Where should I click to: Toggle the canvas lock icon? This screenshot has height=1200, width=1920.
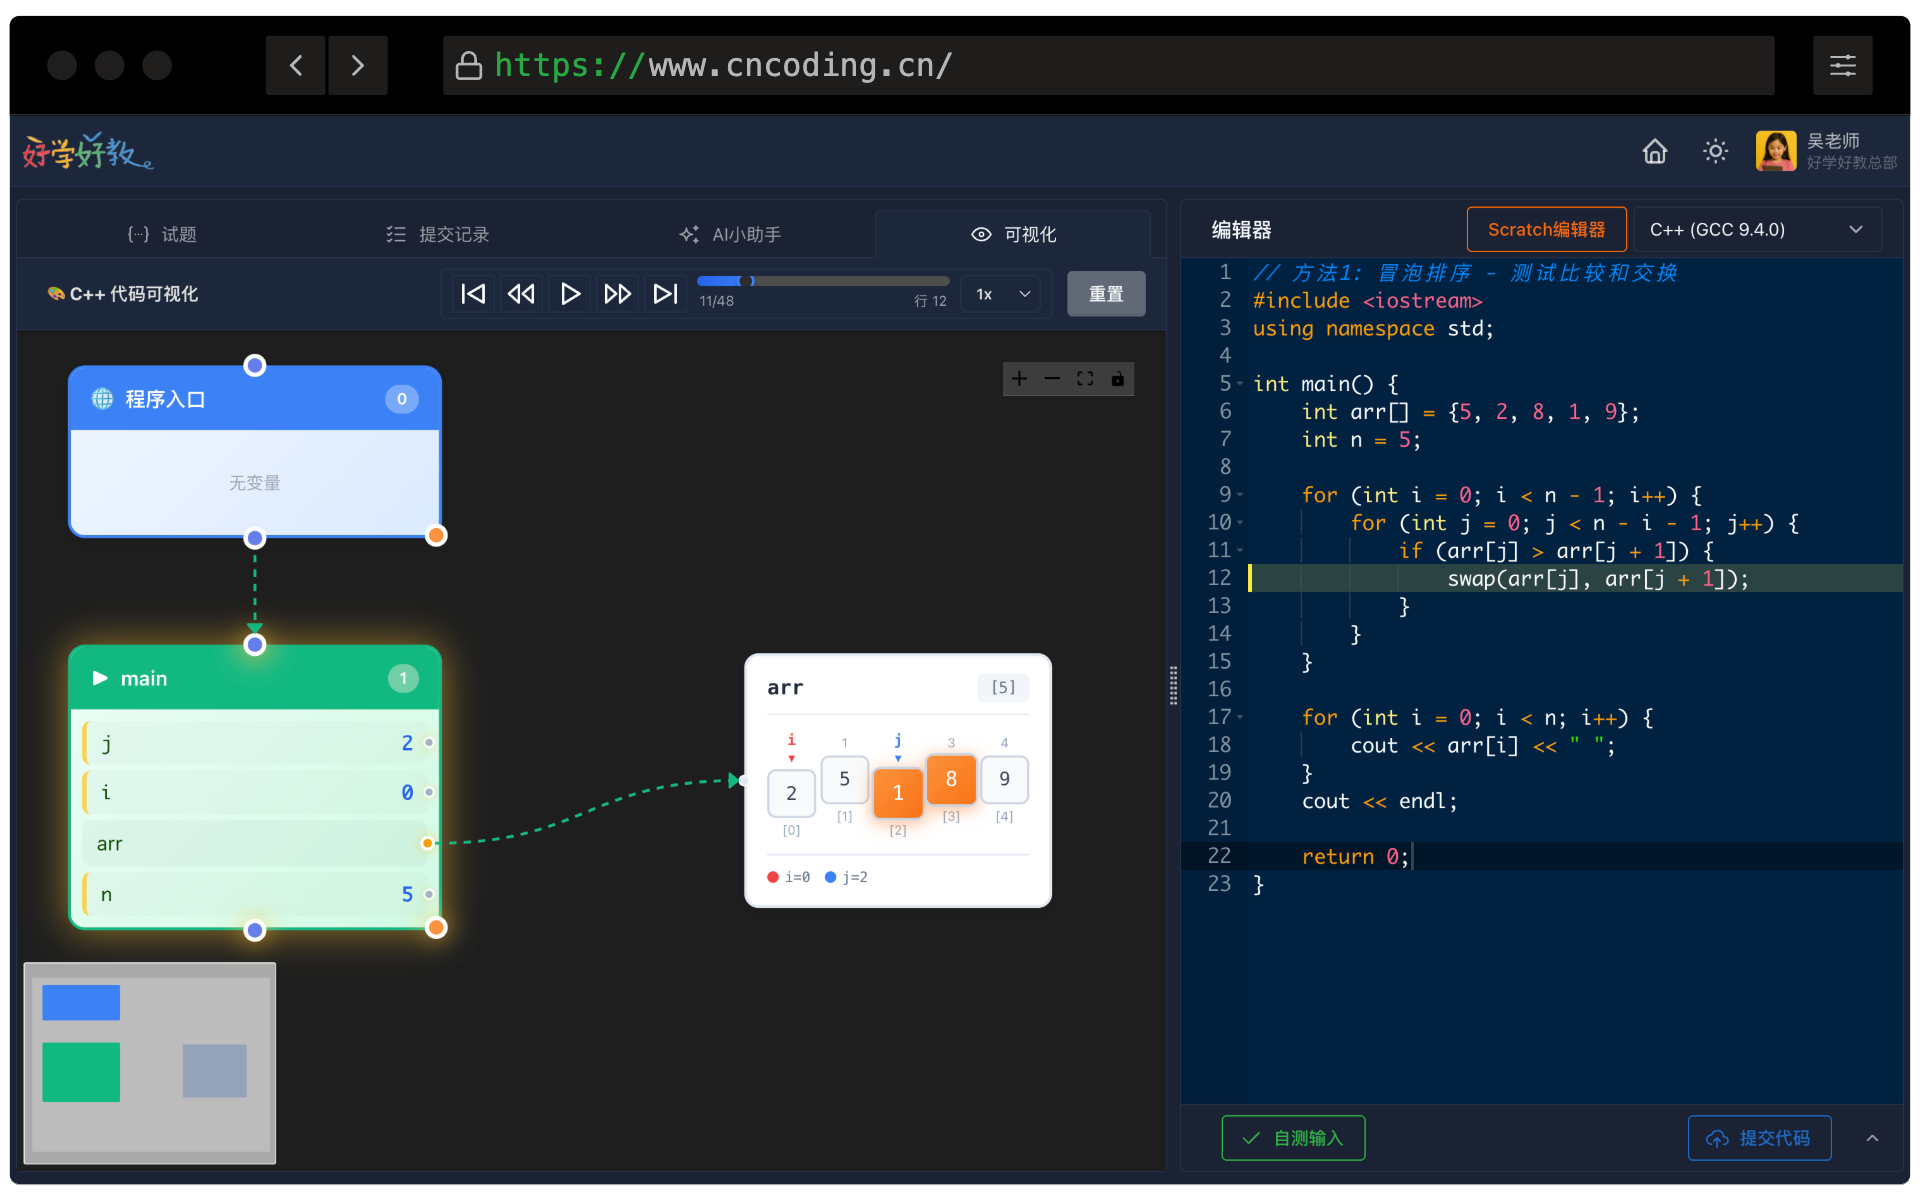tap(1118, 379)
